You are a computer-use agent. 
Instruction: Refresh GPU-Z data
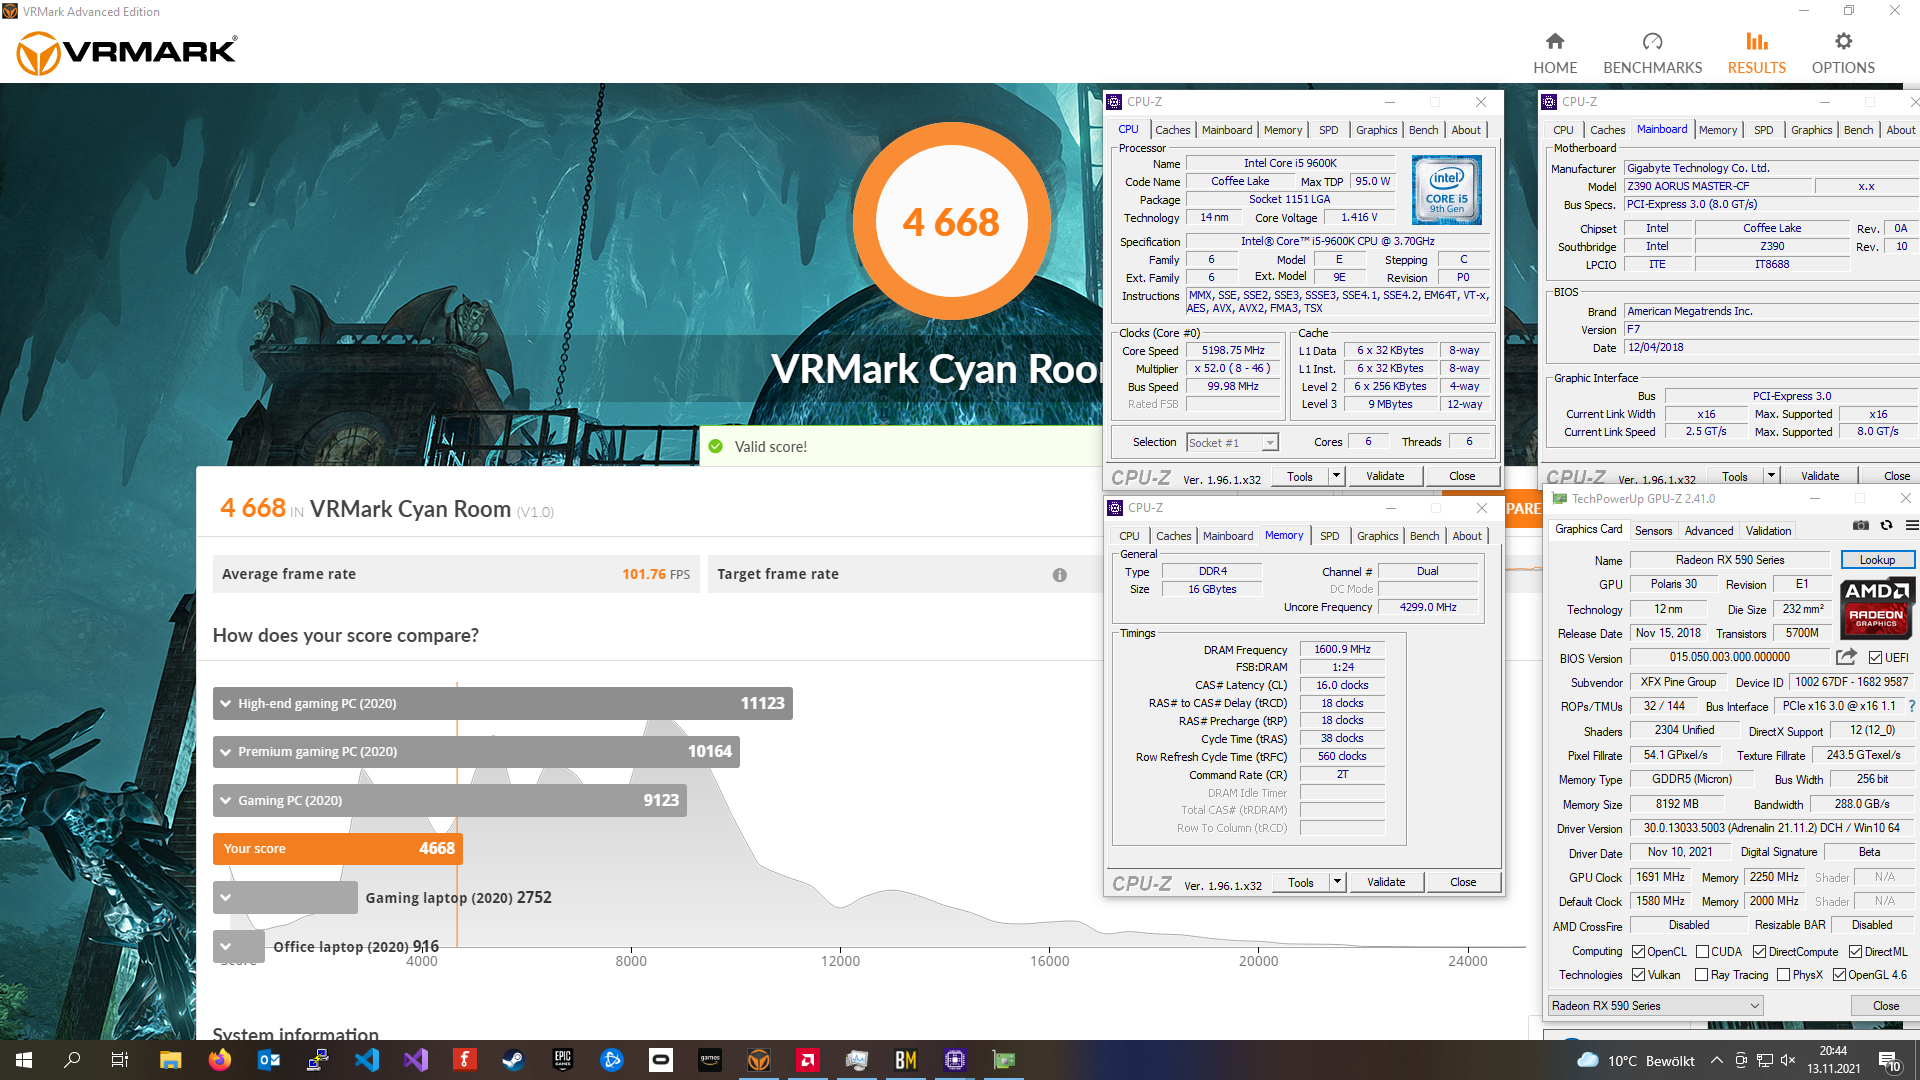pos(1886,525)
